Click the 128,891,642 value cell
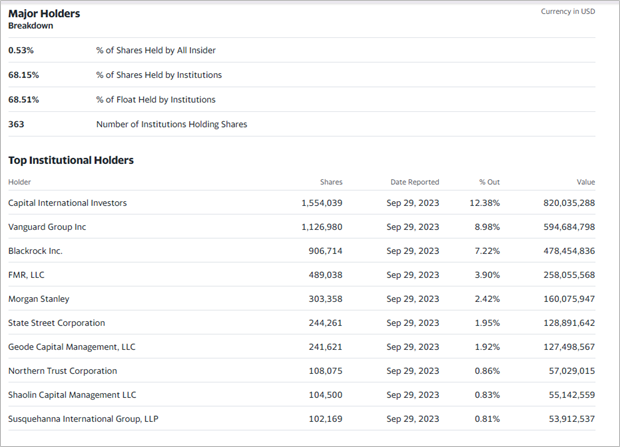Viewport: 620px width, 447px height. coord(569,323)
